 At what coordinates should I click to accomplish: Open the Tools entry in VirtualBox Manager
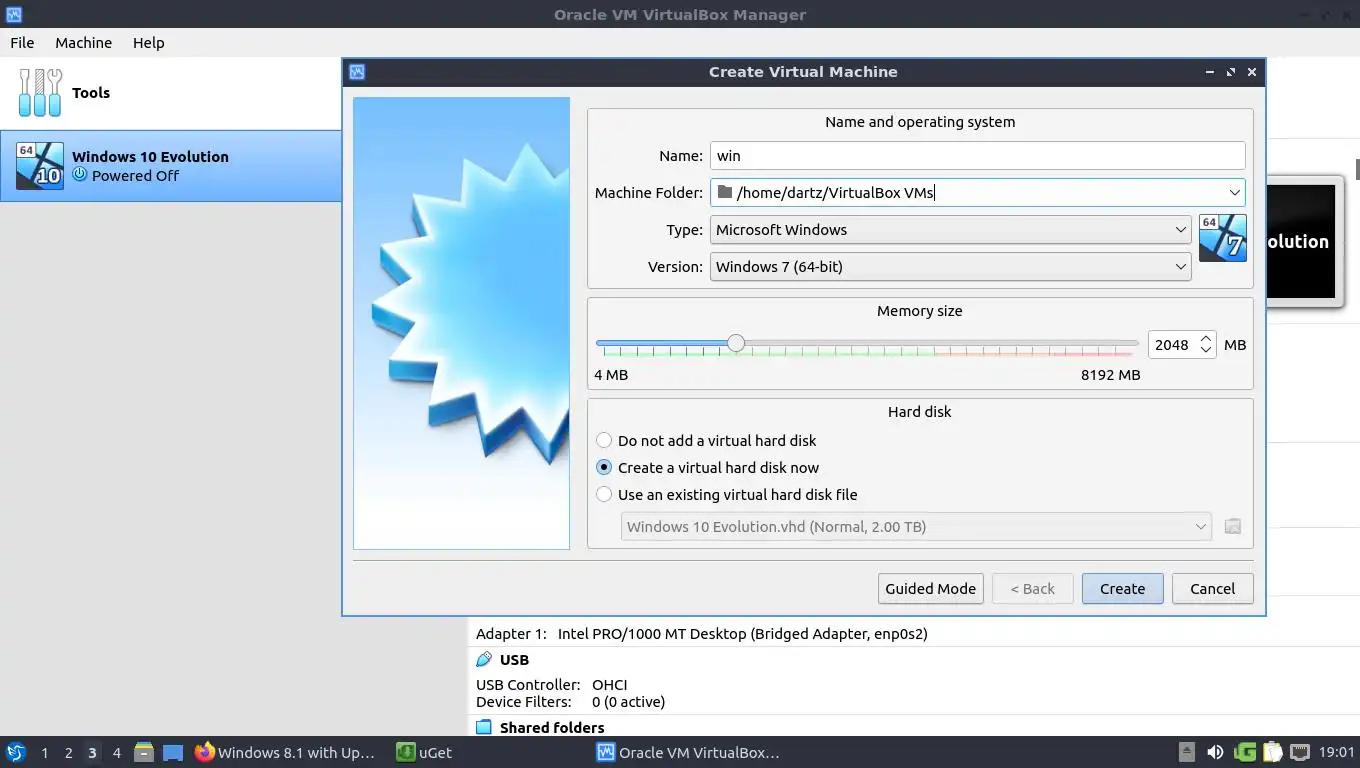pyautogui.click(x=170, y=93)
